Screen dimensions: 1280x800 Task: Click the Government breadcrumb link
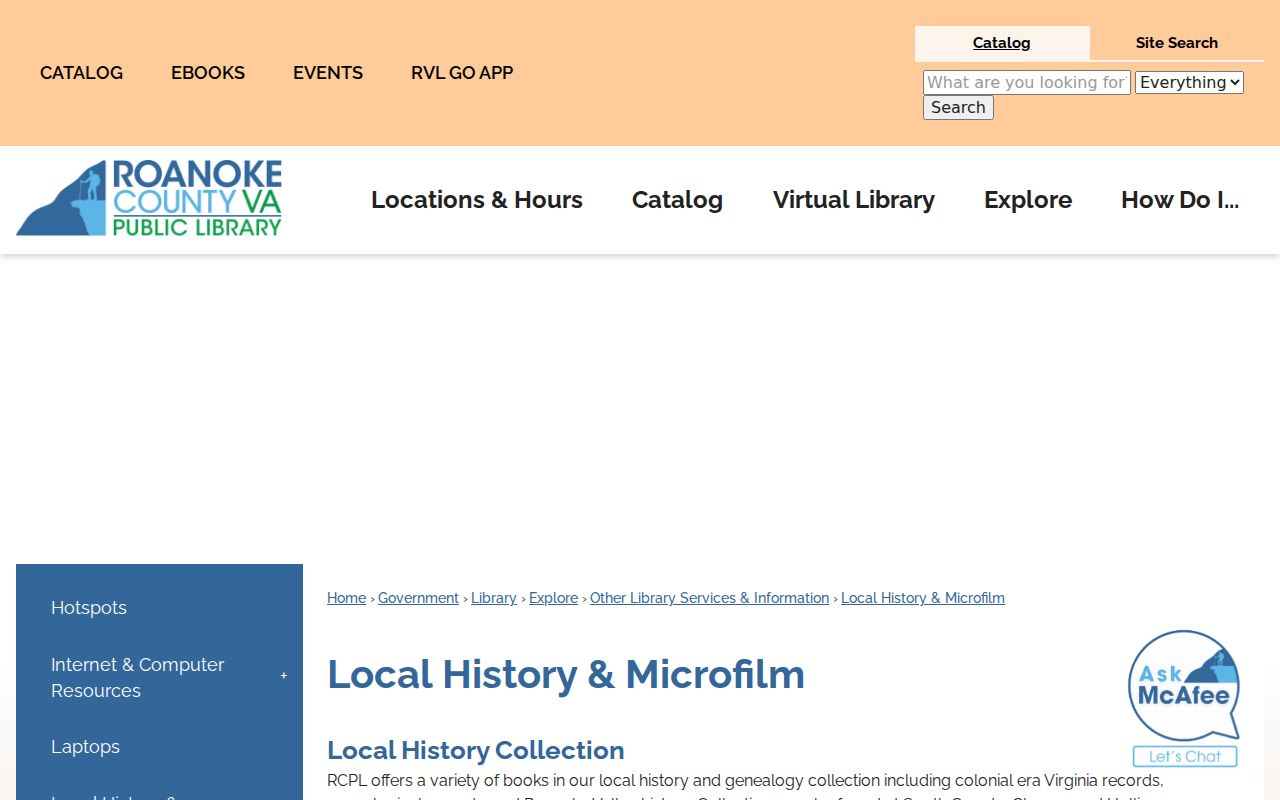[418, 598]
